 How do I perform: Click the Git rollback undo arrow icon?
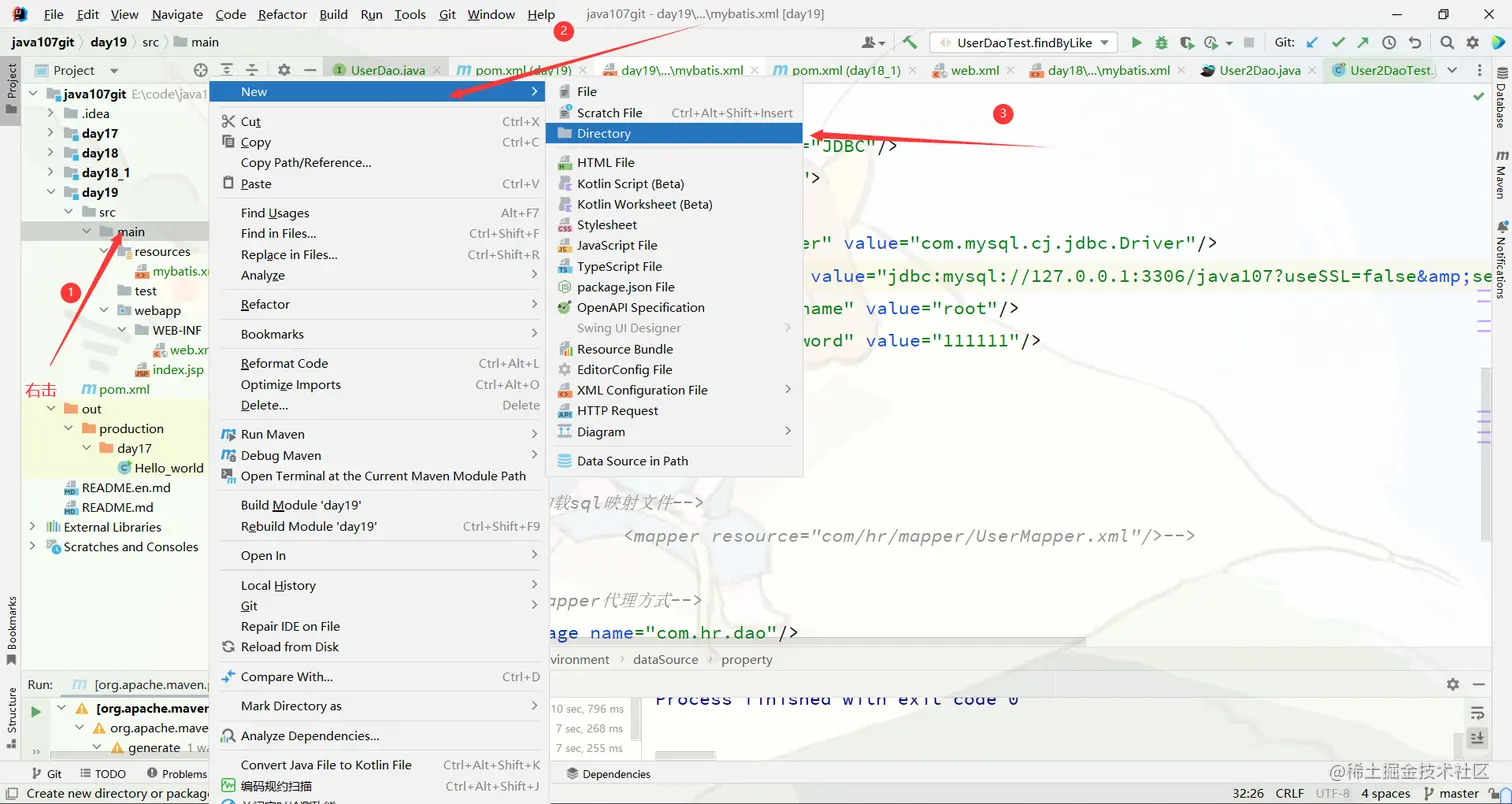coord(1414,42)
